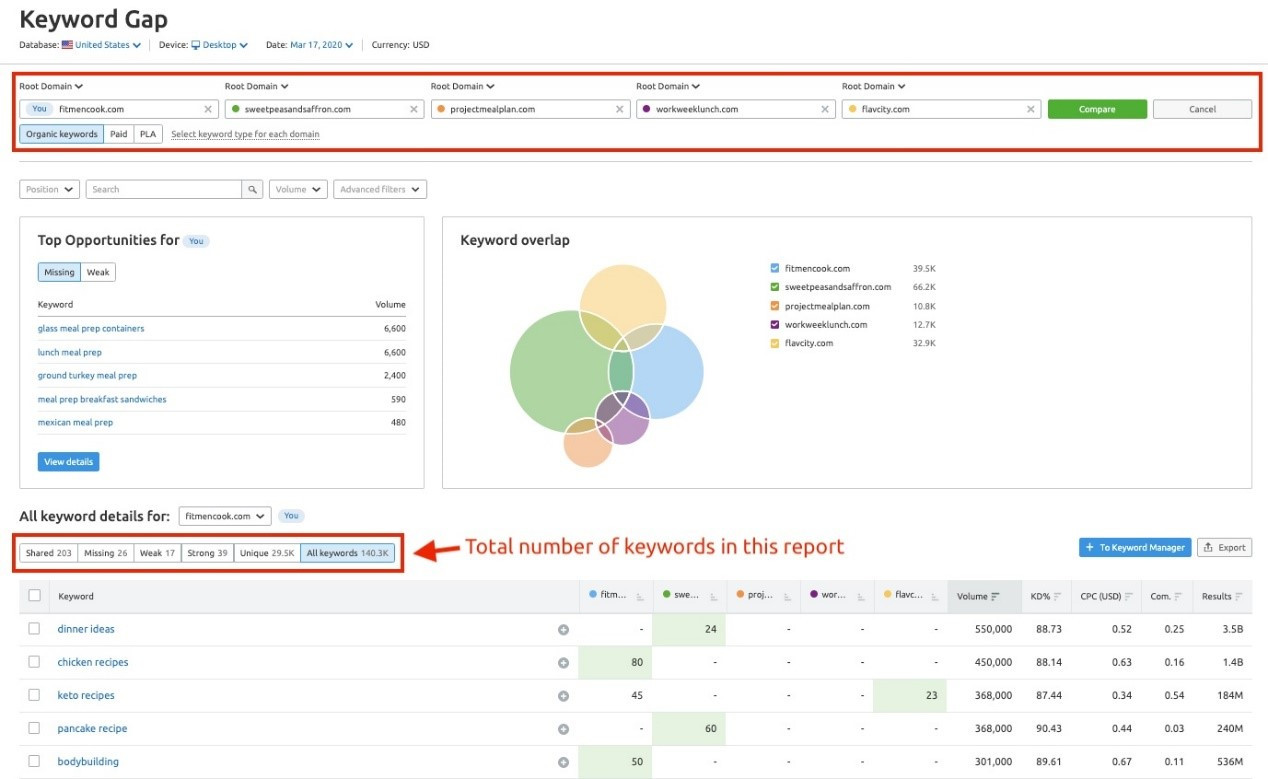This screenshot has width=1268, height=779.
Task: Sort table by KD% column
Action: (1055, 597)
